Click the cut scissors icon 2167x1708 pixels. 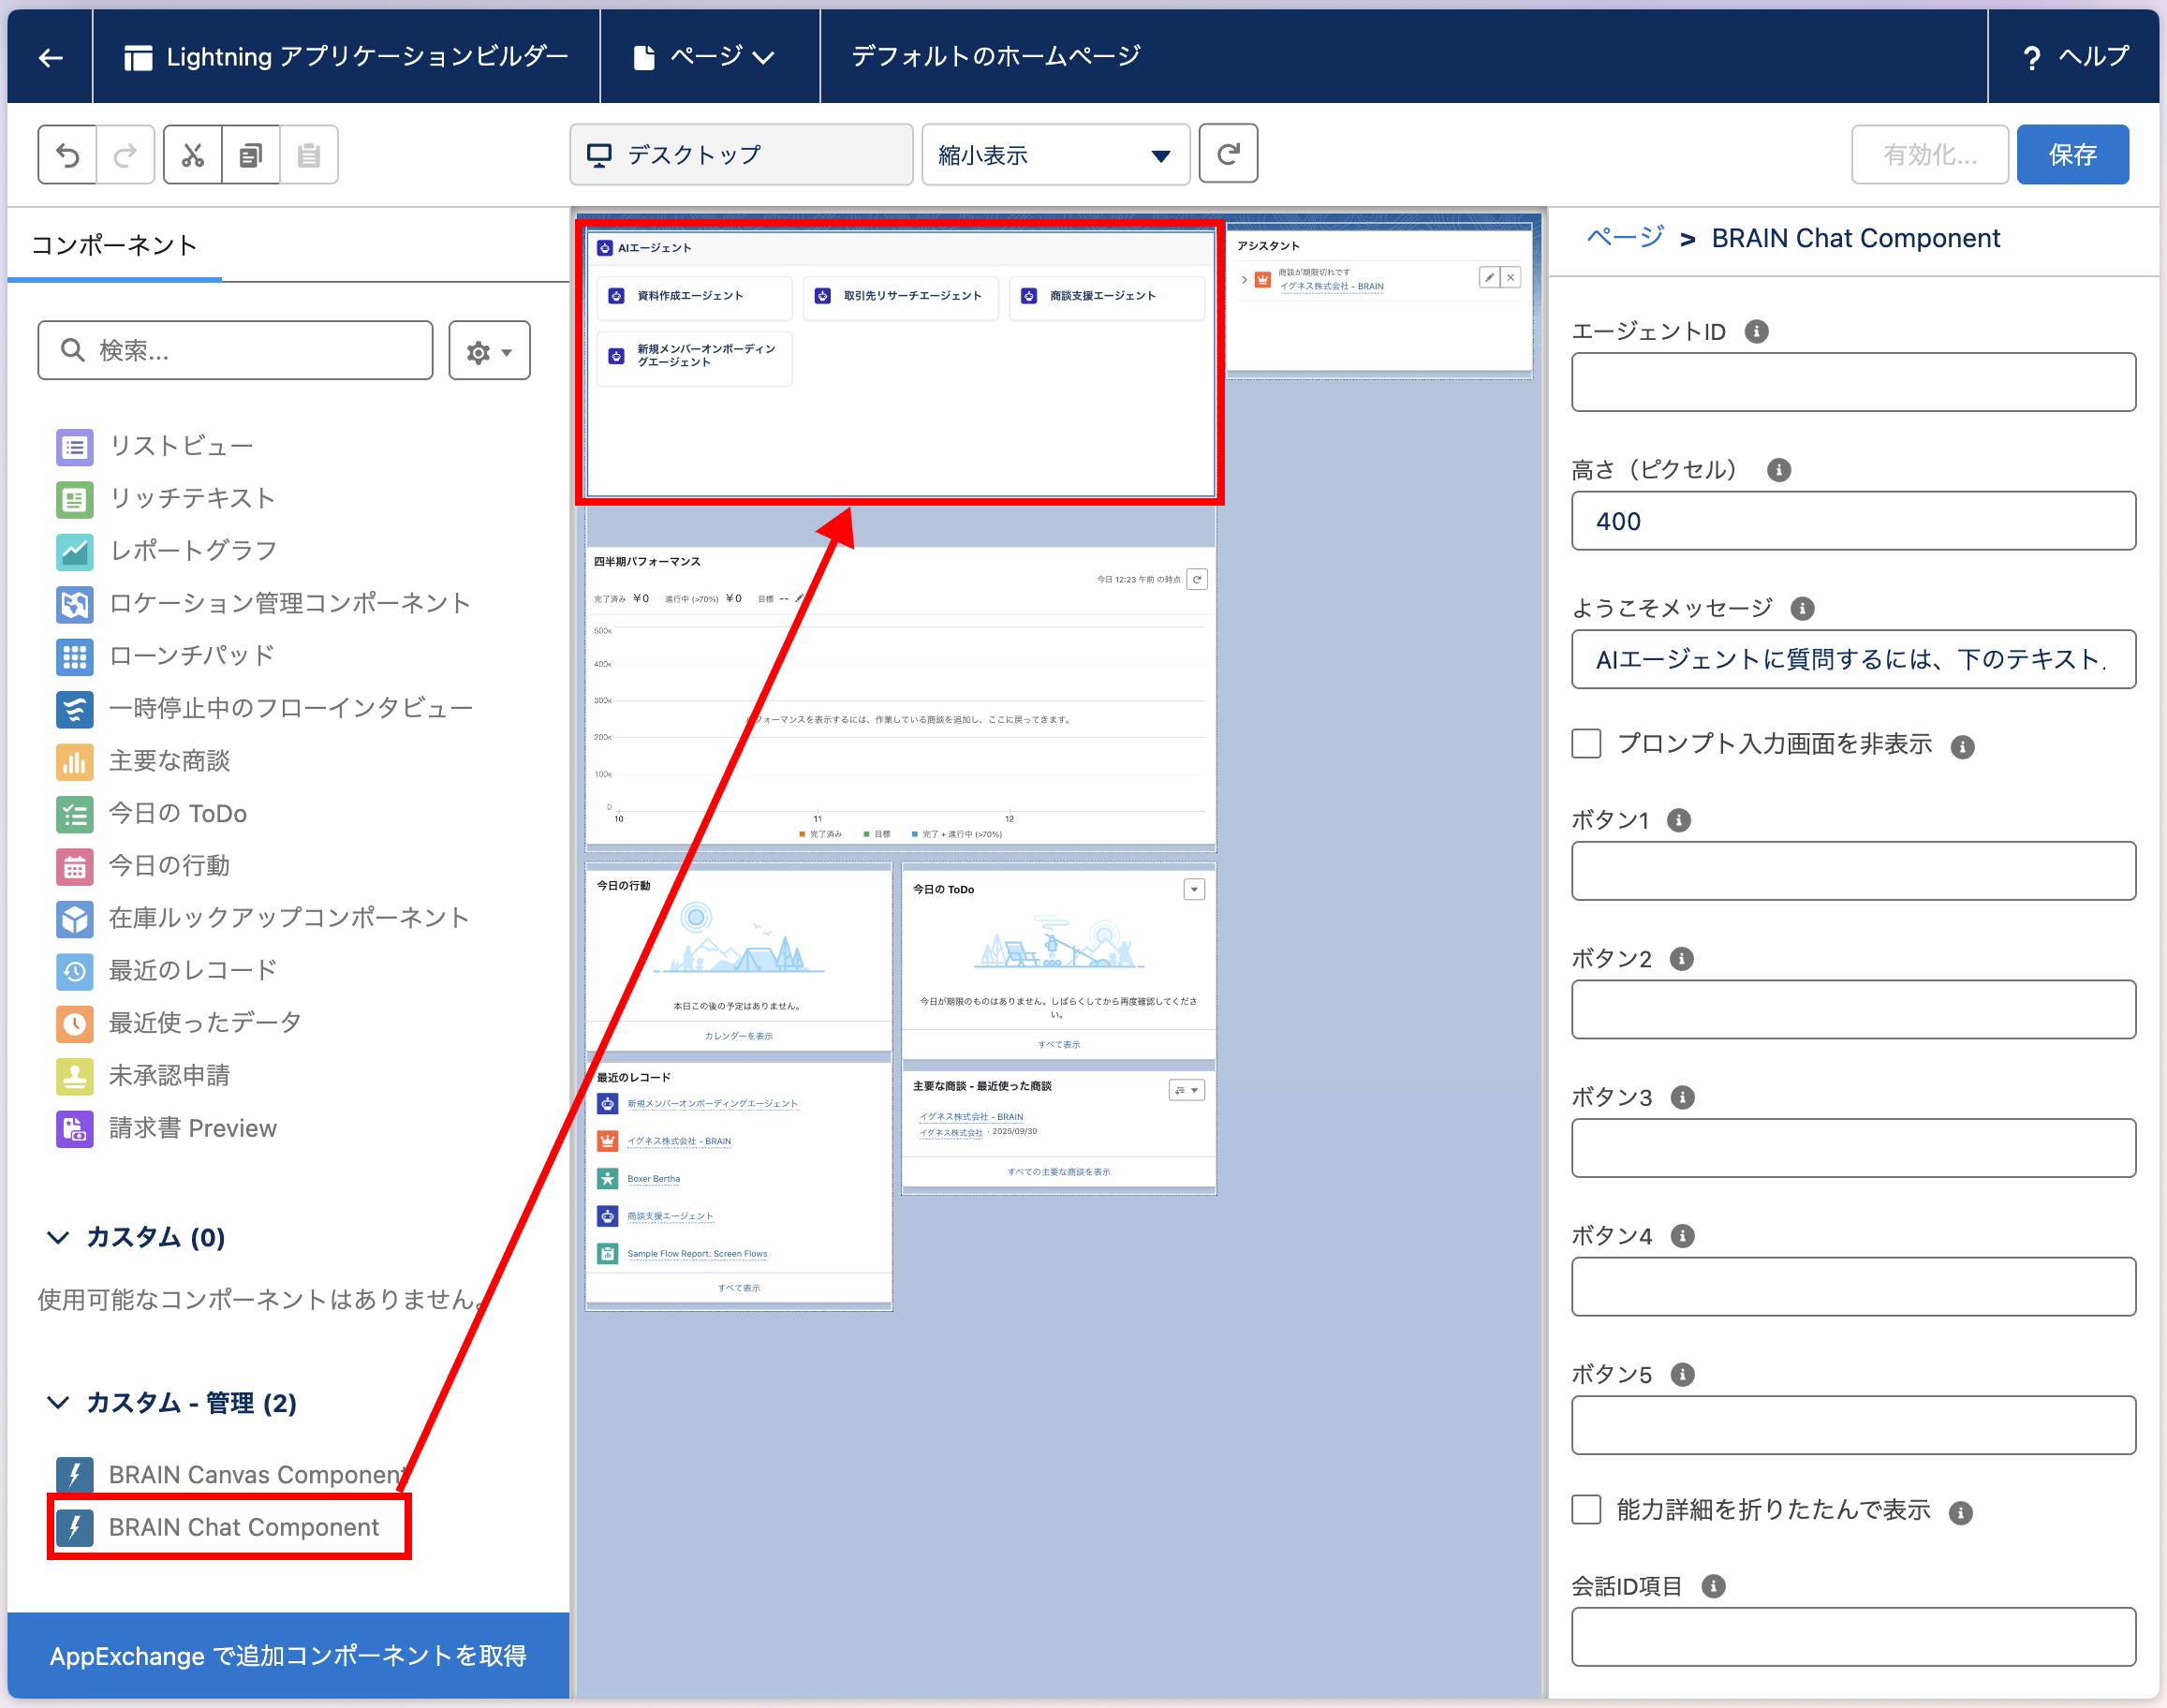(x=192, y=155)
